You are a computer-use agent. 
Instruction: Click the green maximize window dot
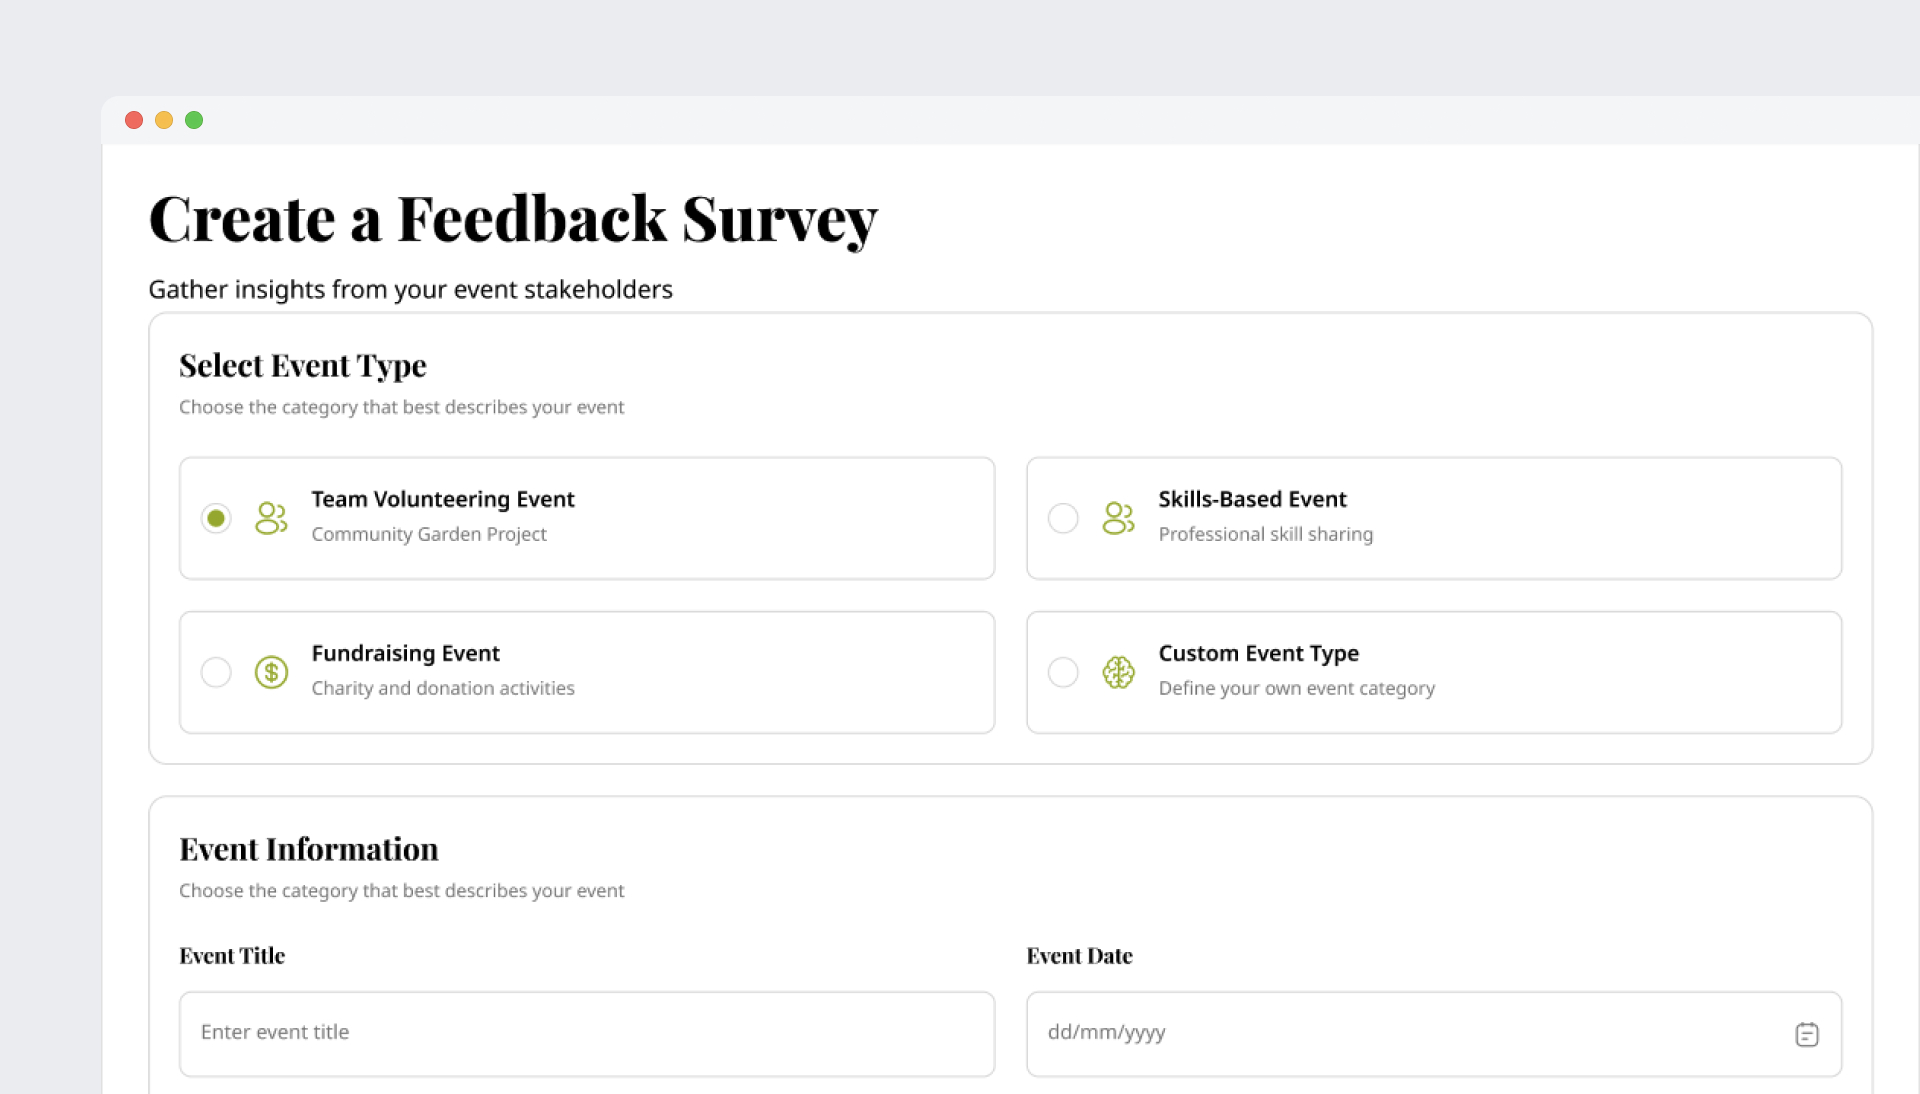[x=194, y=120]
